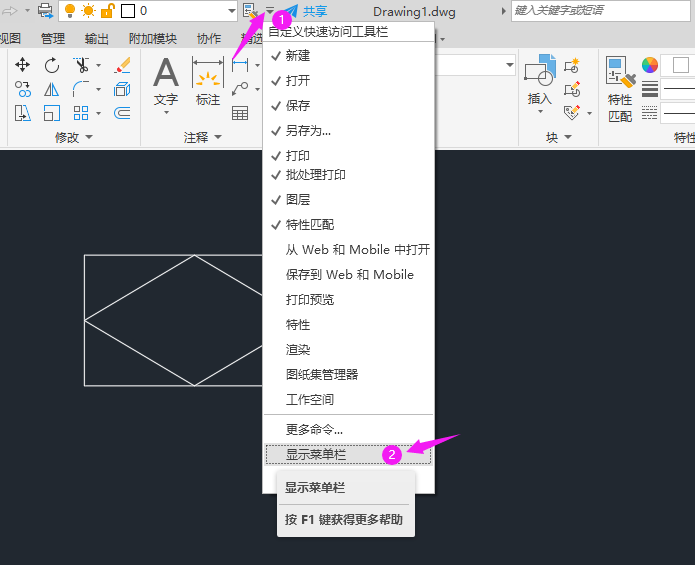Open the 附加模块 ribbon tab
Viewport: 695px width, 565px height.
(x=152, y=39)
